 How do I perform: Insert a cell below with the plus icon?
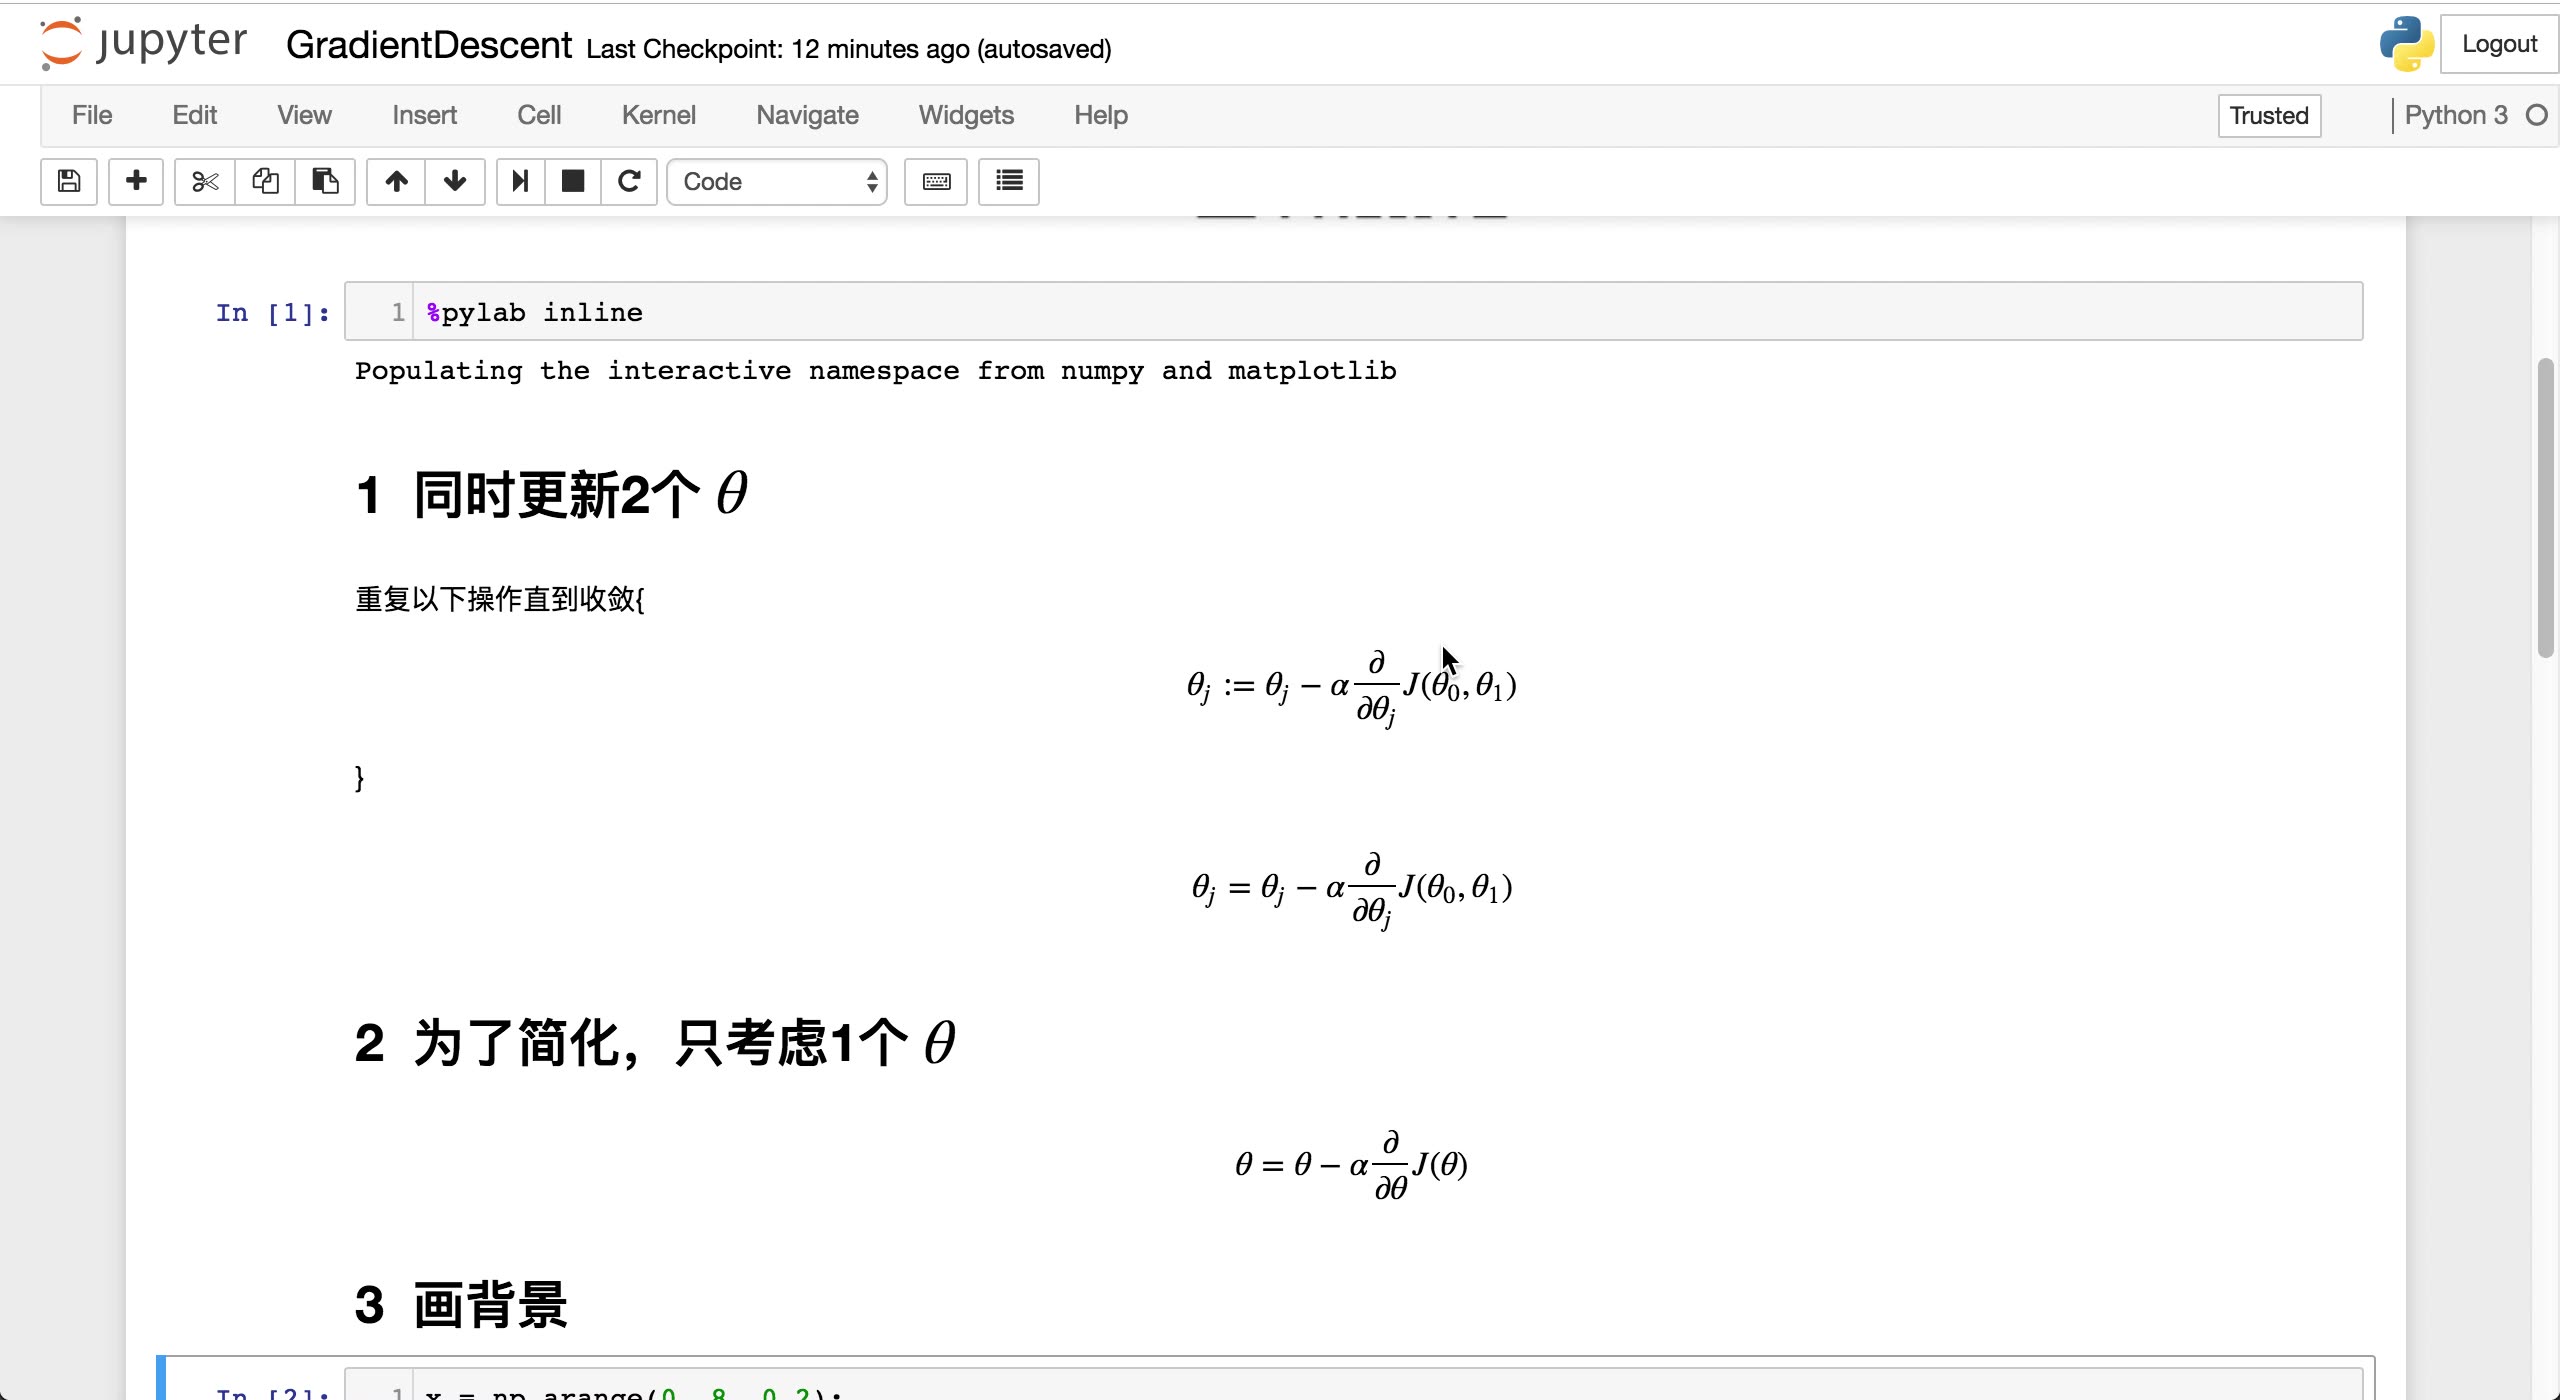click(136, 181)
